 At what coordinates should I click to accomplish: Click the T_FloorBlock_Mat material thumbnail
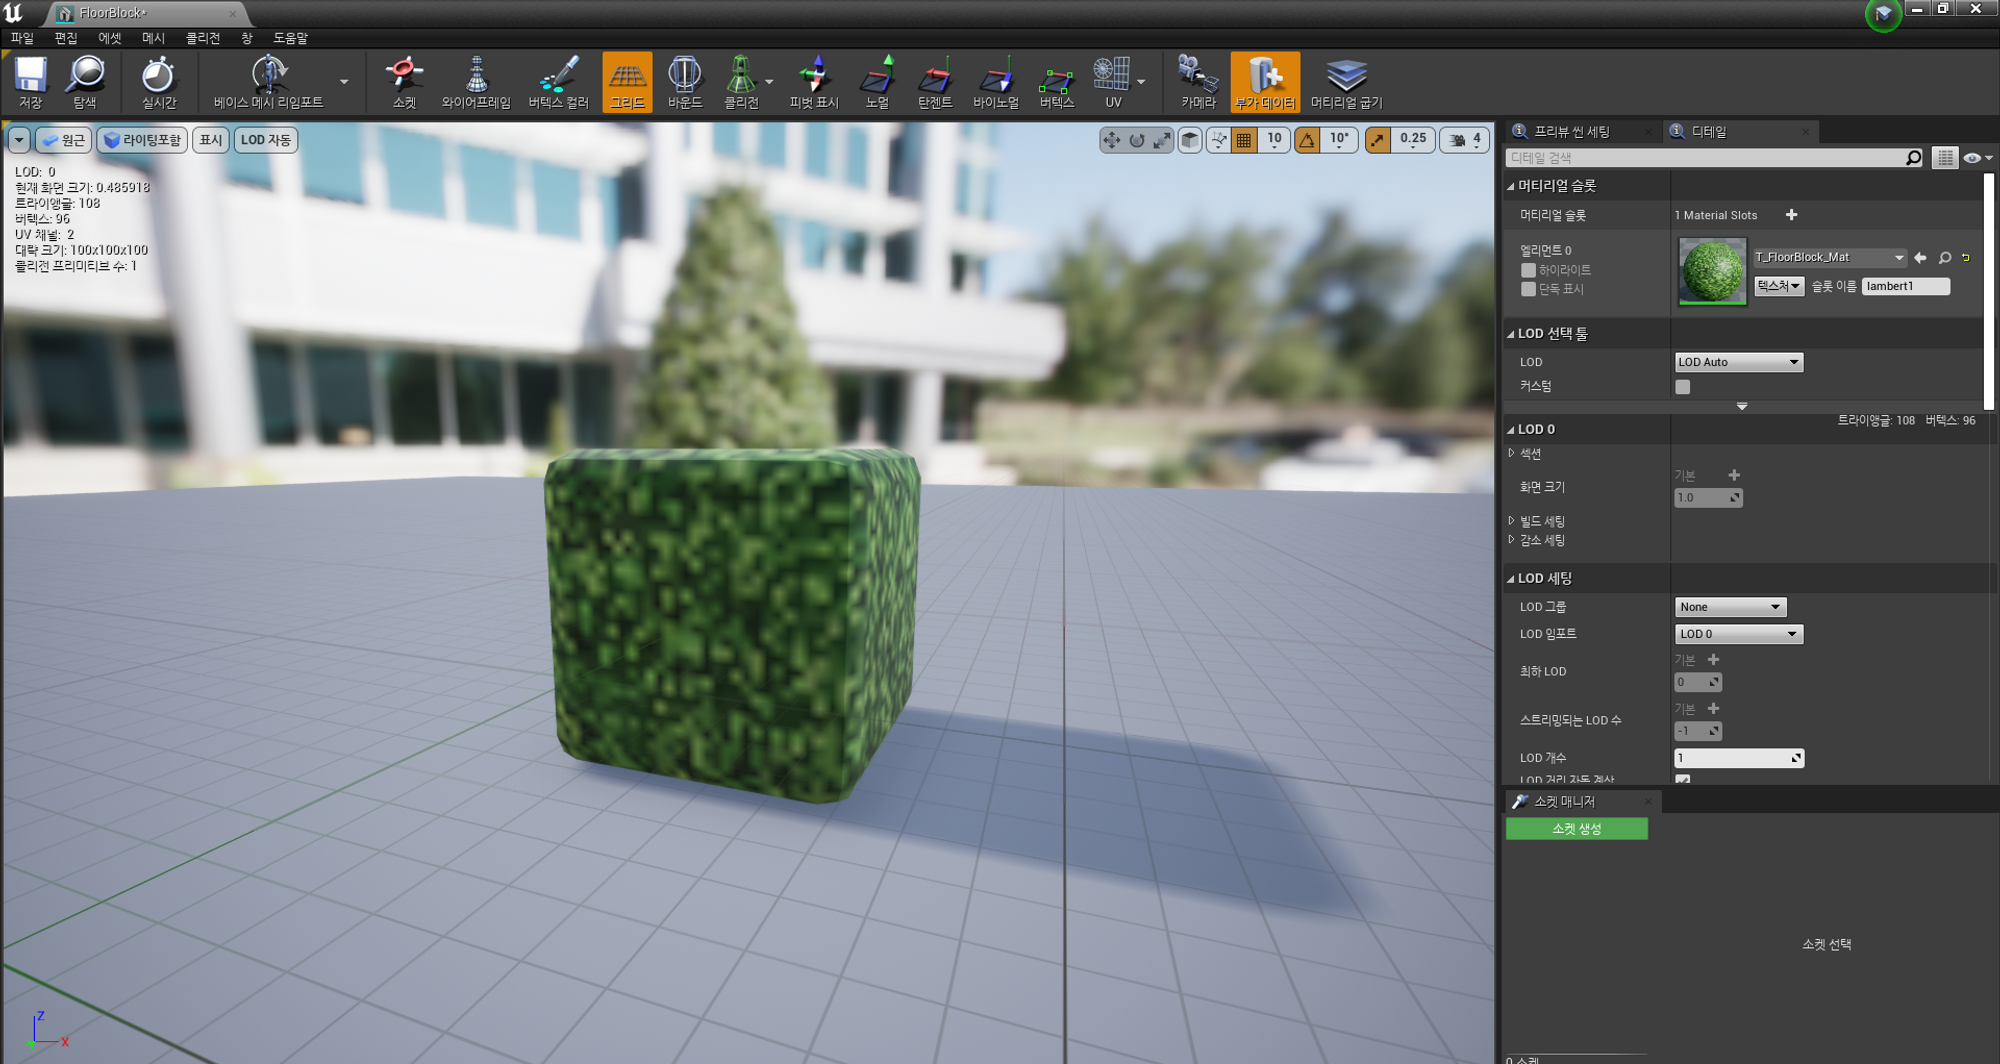tap(1712, 271)
